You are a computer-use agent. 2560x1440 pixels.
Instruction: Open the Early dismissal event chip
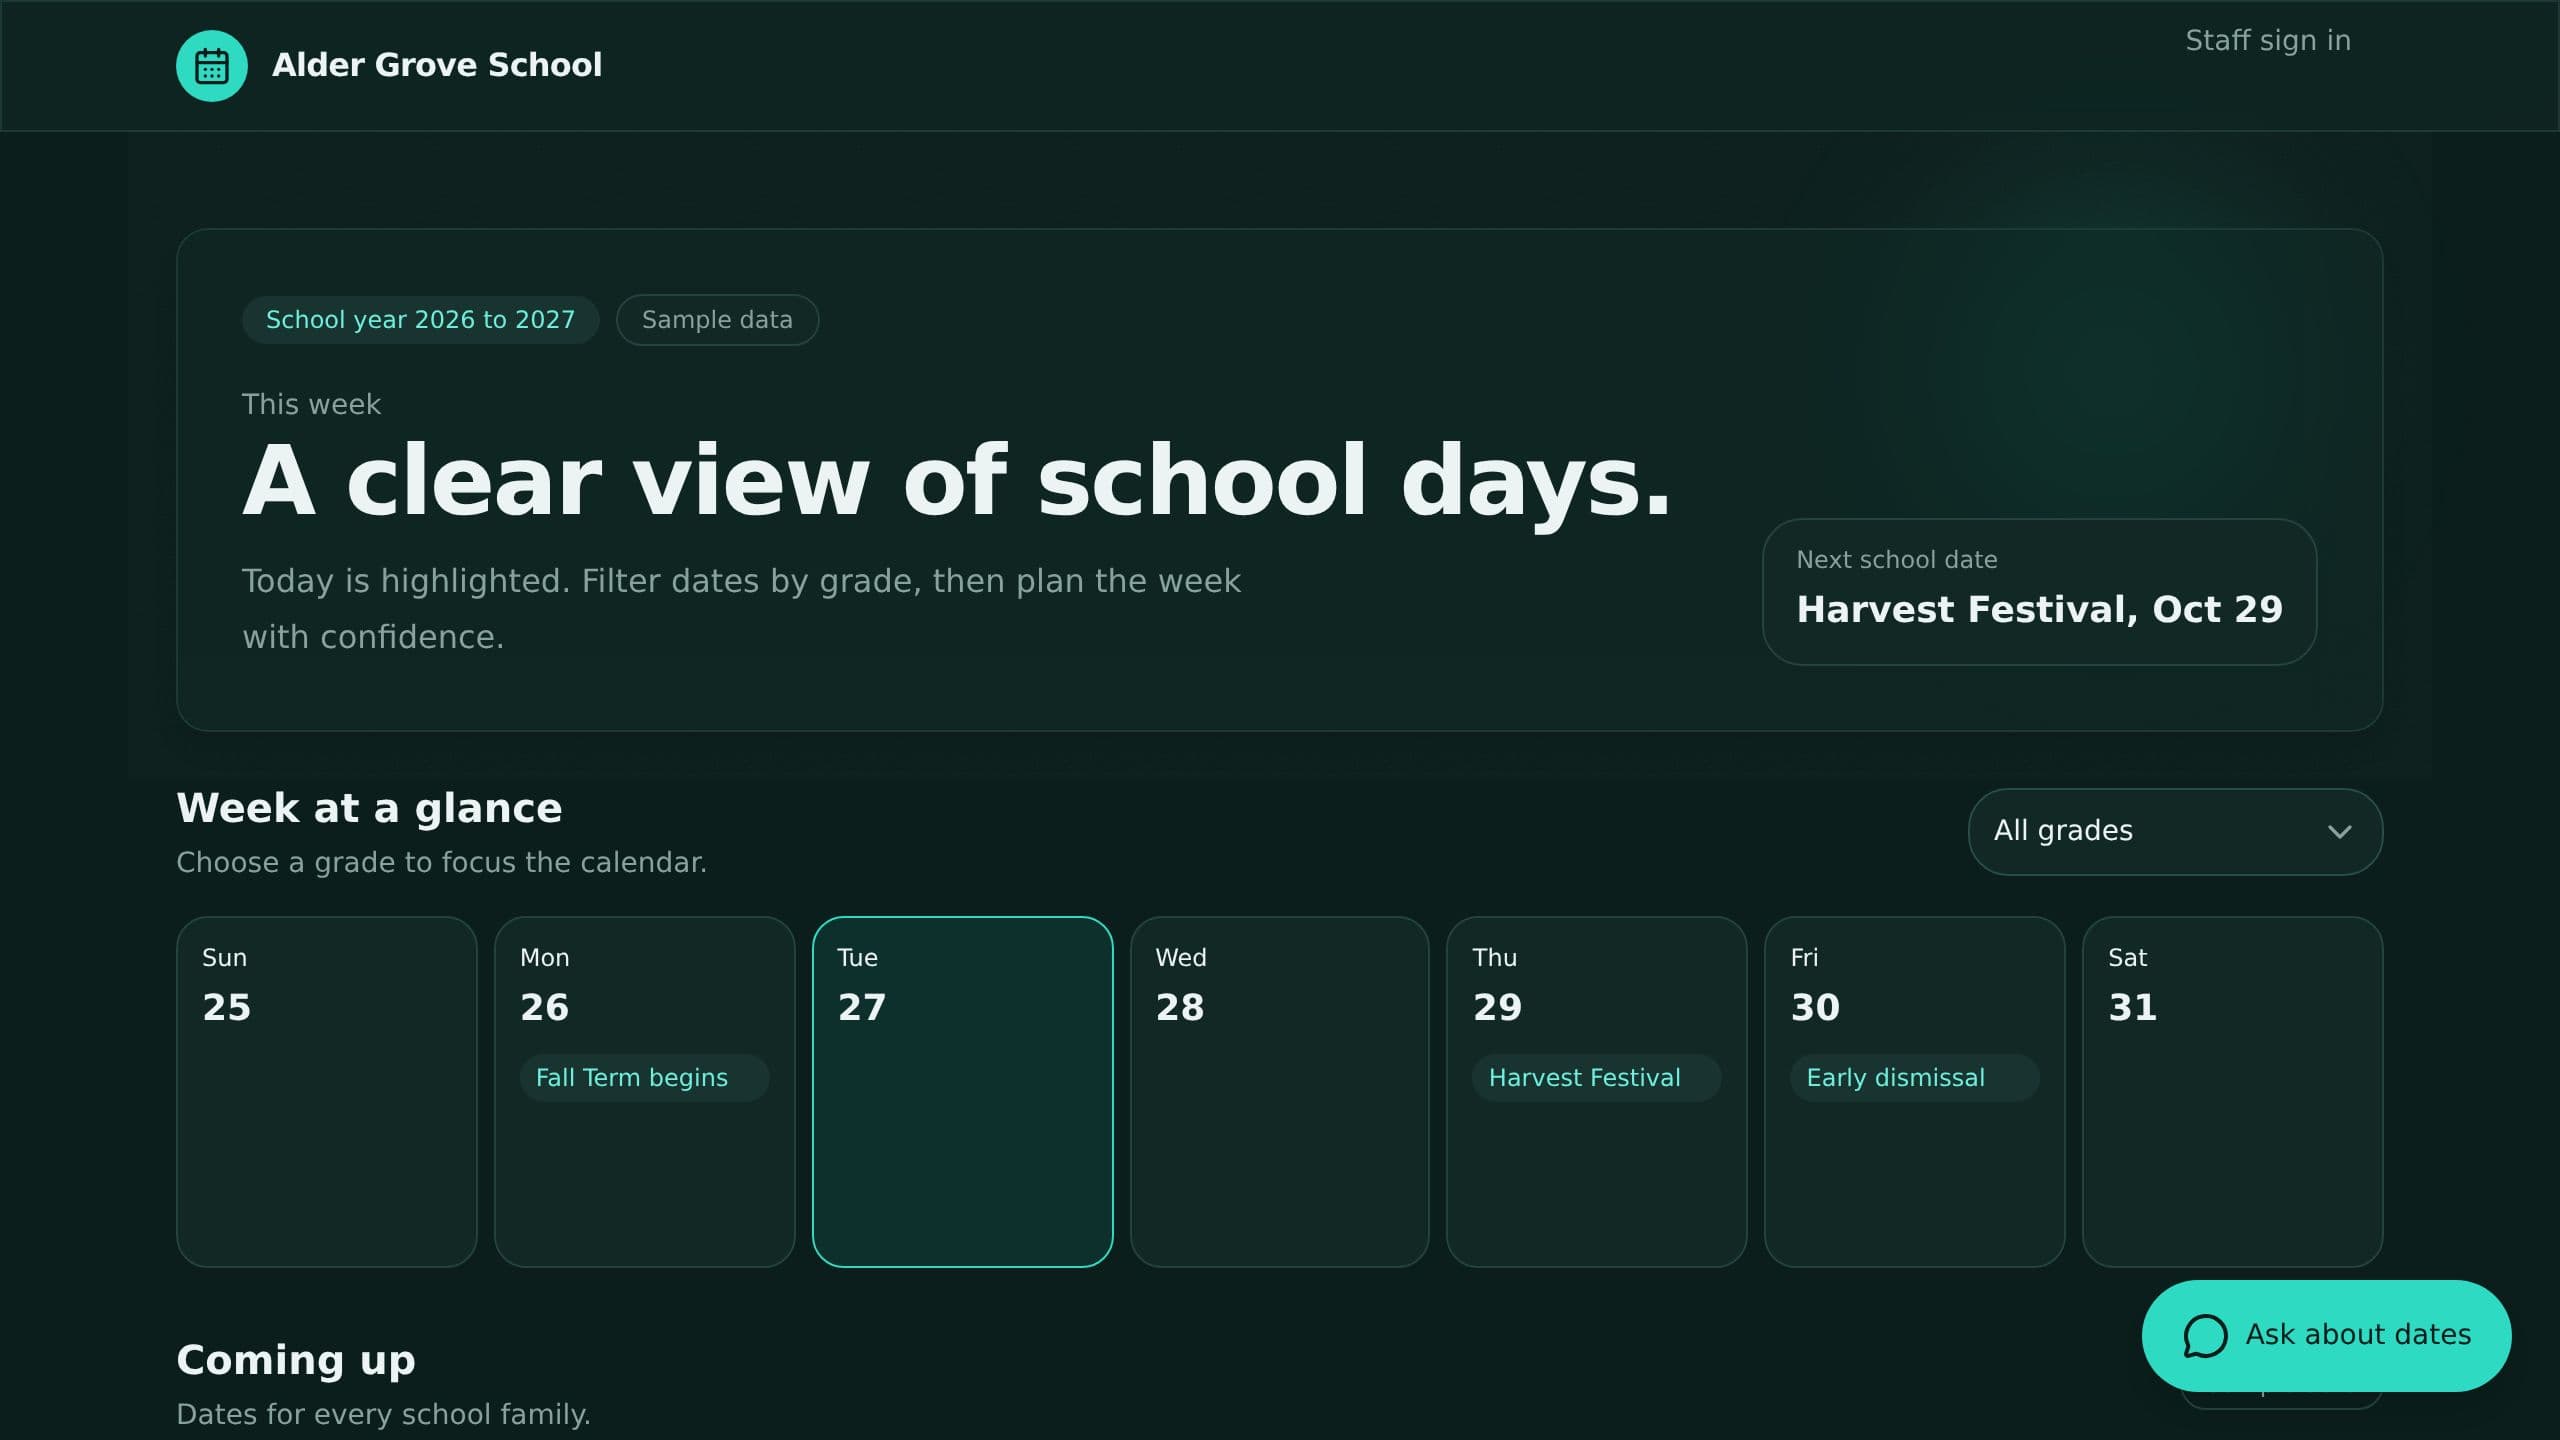(x=1914, y=1078)
